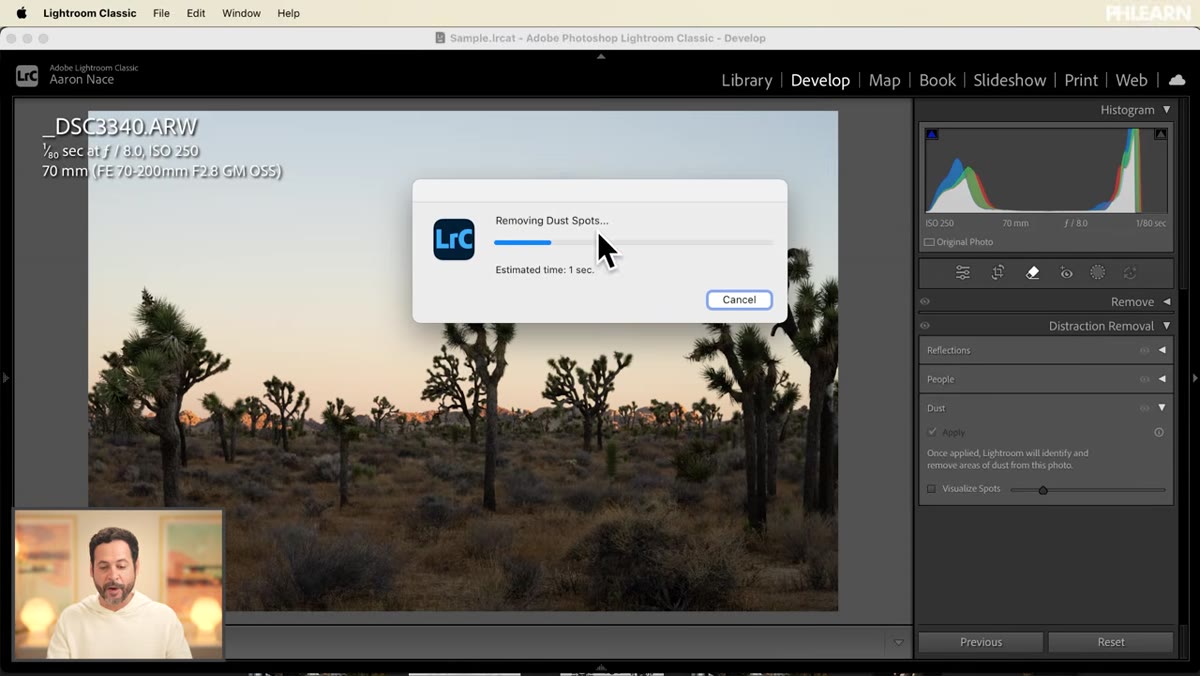Cancel the dust spot removal
This screenshot has width=1200, height=676.
(x=739, y=300)
